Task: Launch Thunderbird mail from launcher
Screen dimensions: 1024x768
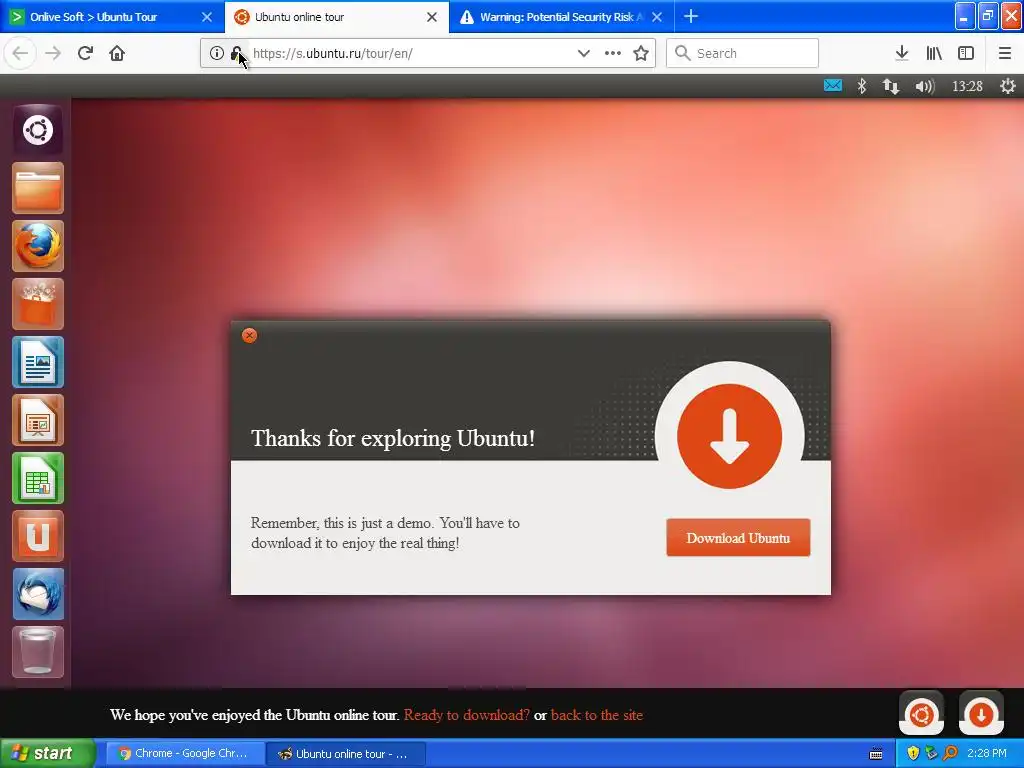Action: (38, 594)
